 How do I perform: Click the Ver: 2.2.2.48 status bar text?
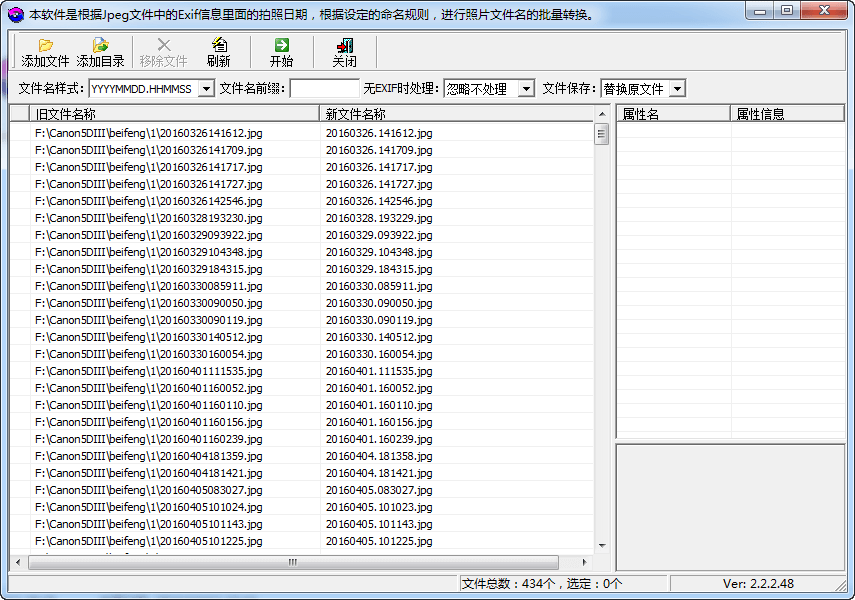click(758, 584)
